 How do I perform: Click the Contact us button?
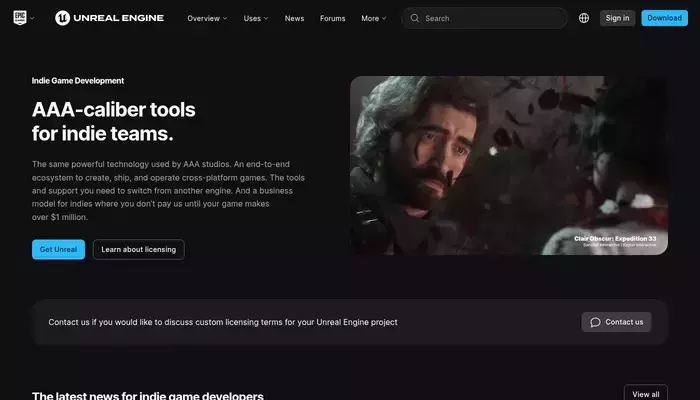tap(616, 322)
